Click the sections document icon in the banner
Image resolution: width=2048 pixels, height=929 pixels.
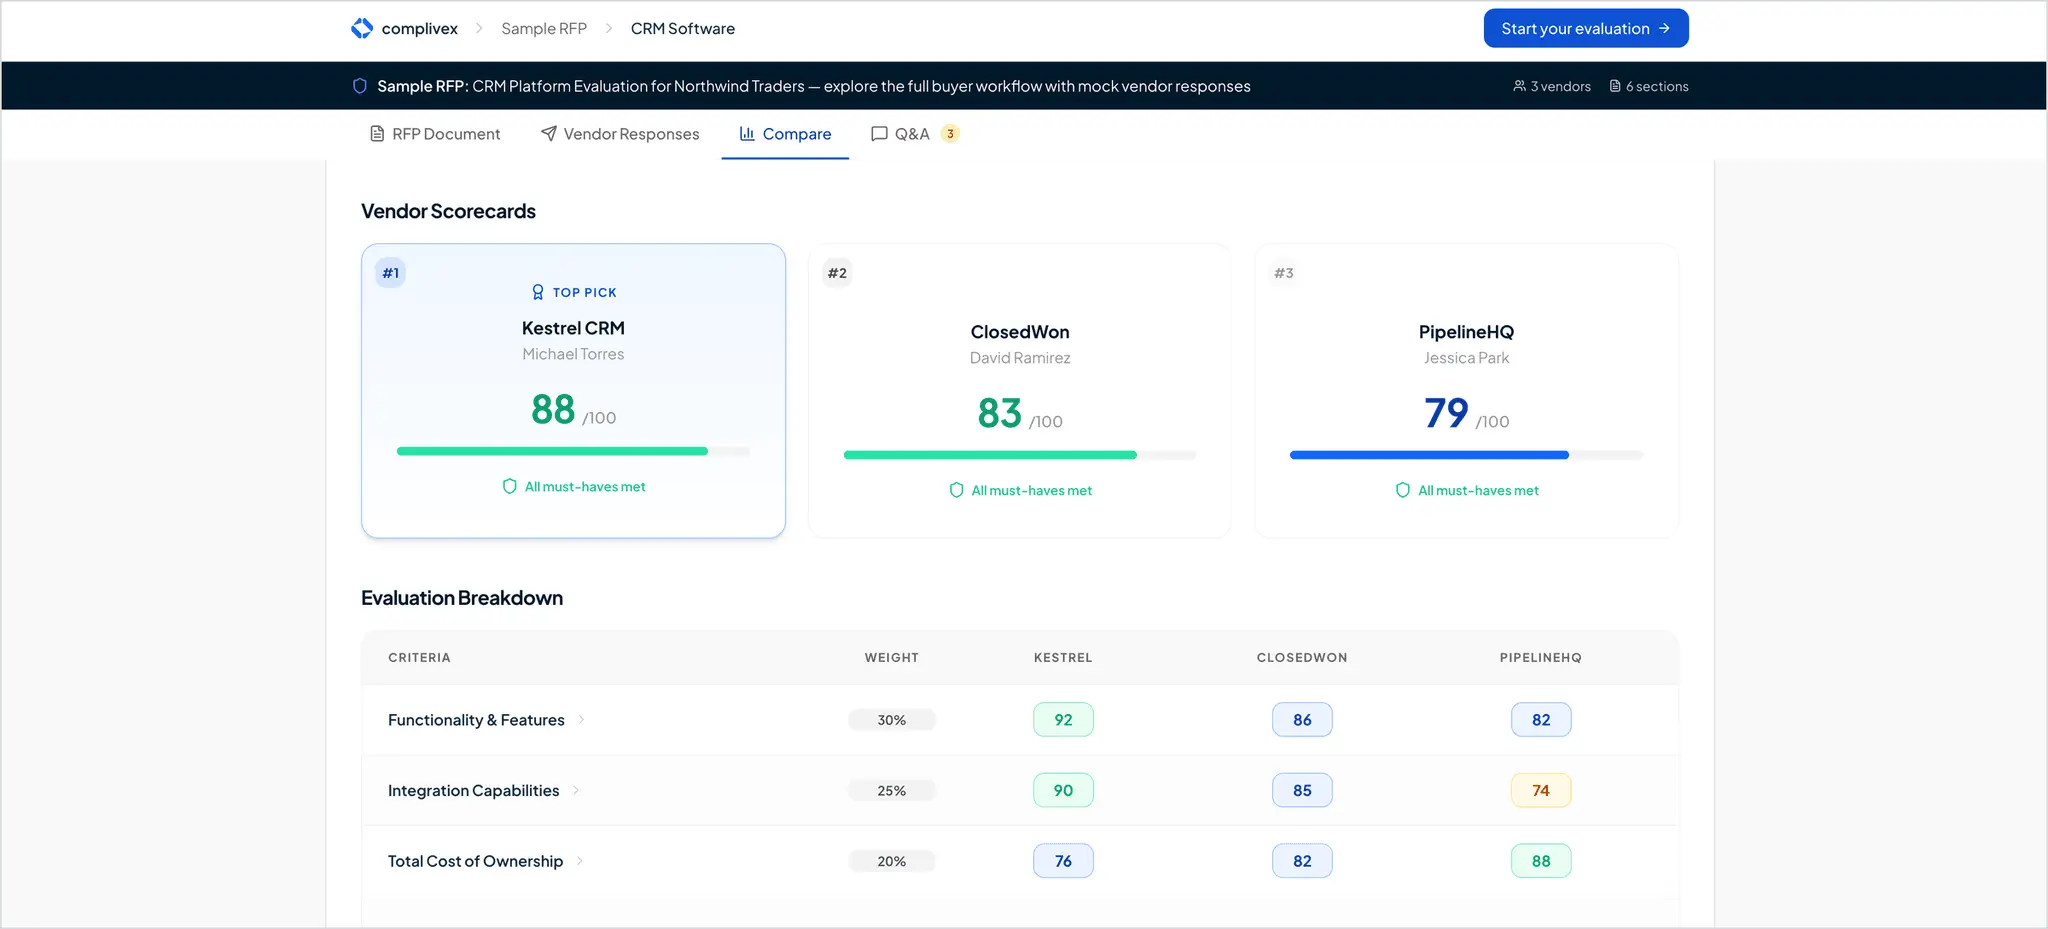point(1615,86)
